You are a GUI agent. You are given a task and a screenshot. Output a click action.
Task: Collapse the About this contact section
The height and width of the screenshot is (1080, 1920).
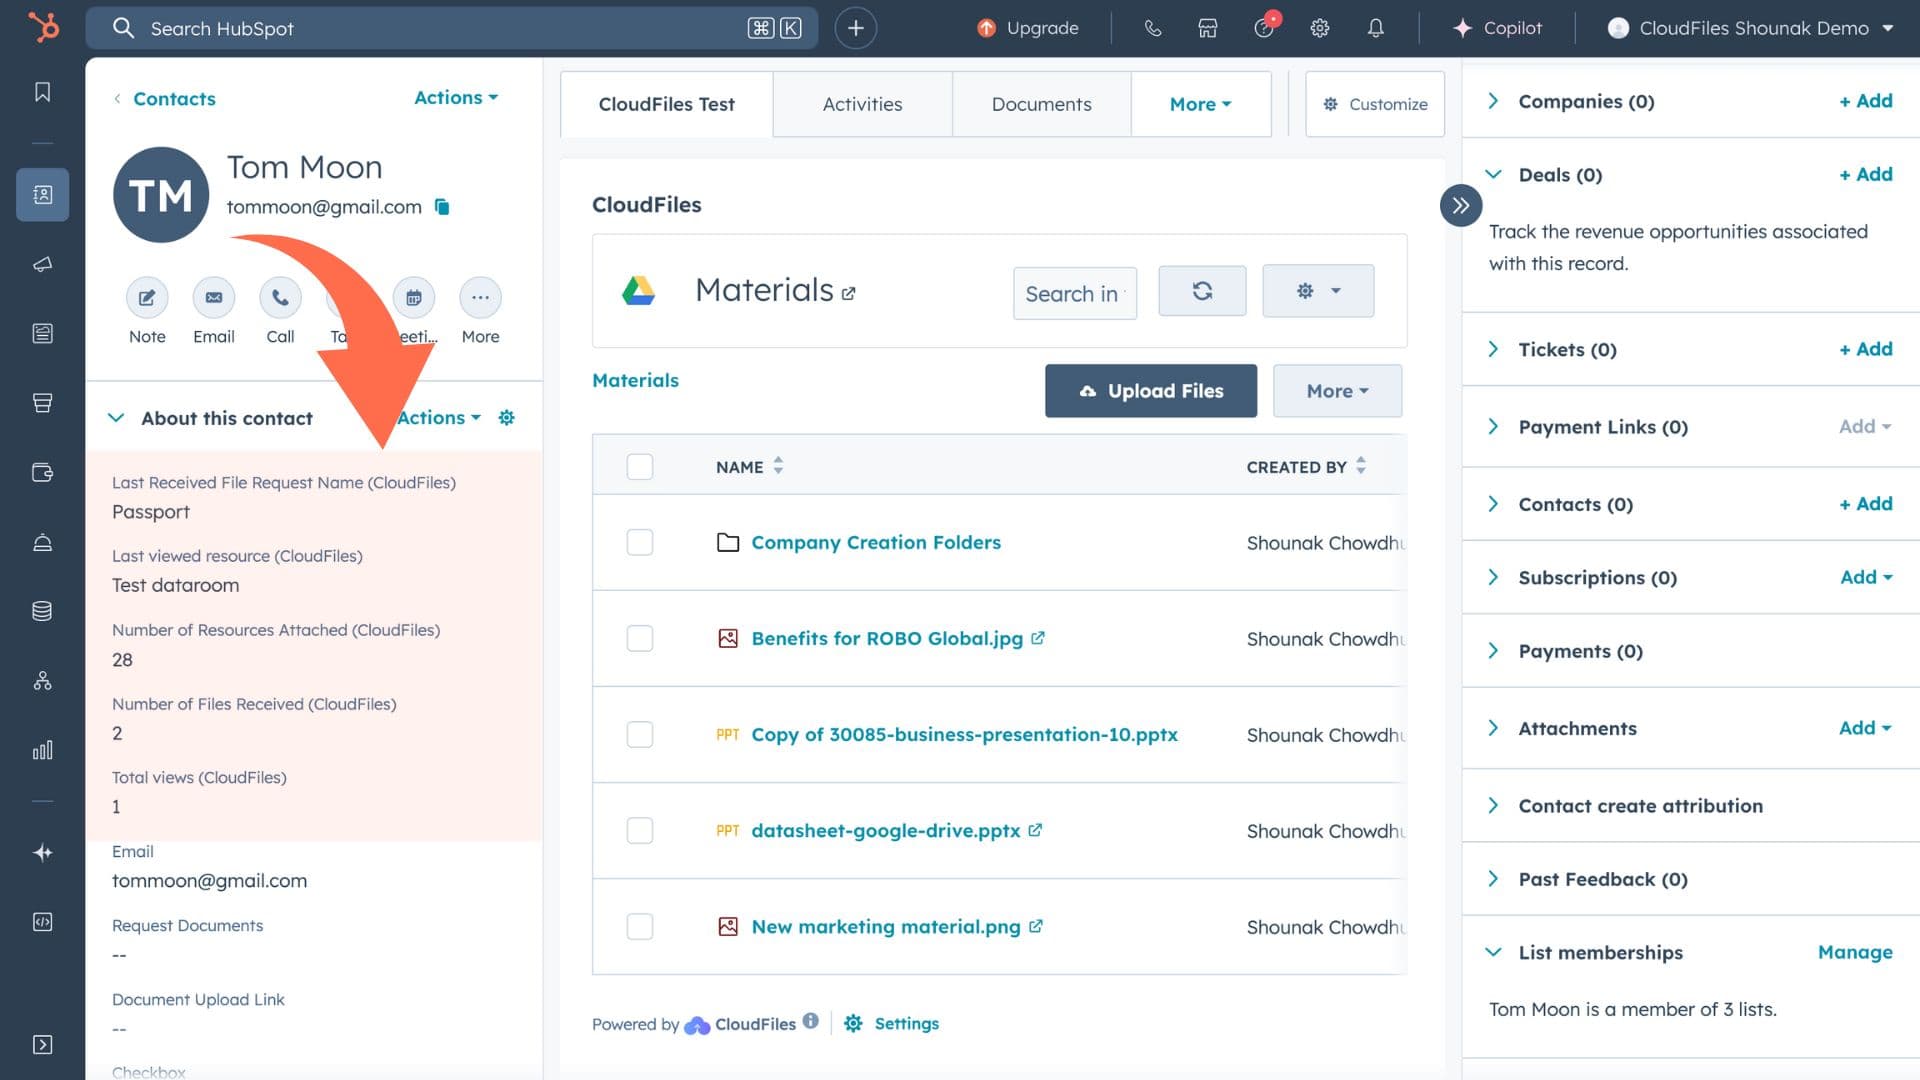[x=116, y=418]
